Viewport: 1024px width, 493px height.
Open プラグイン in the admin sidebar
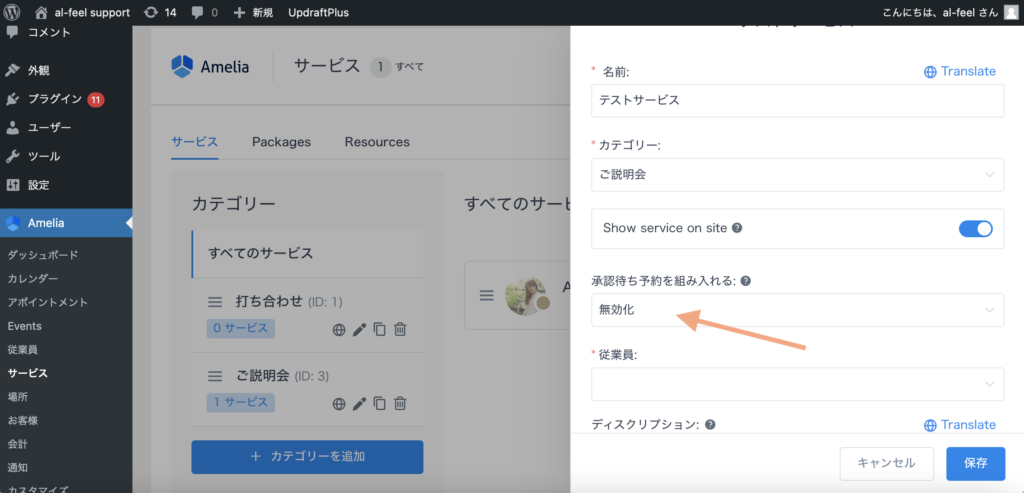coord(55,99)
